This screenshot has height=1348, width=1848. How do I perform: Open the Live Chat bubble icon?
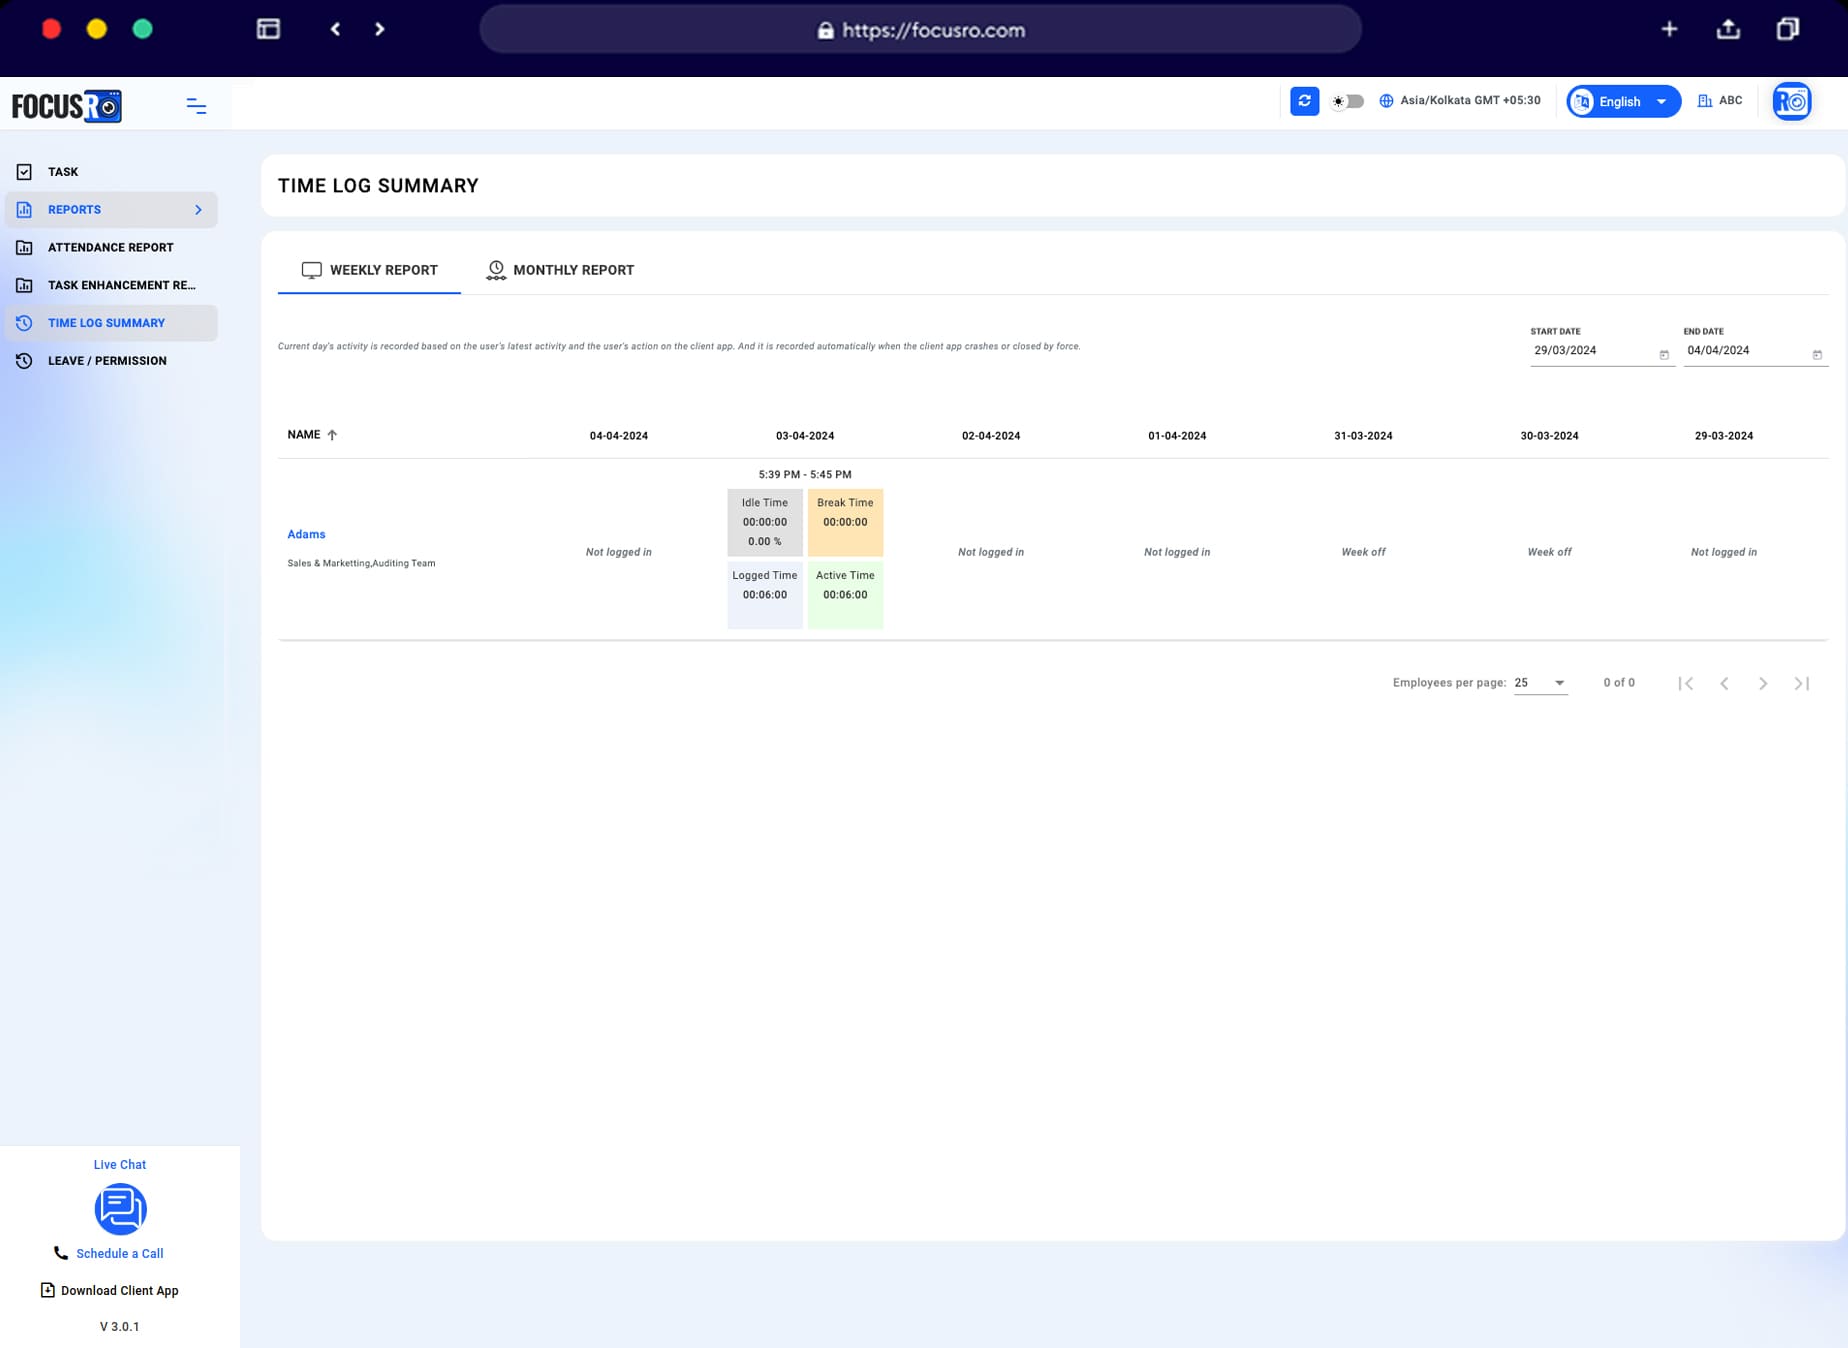[x=120, y=1209]
